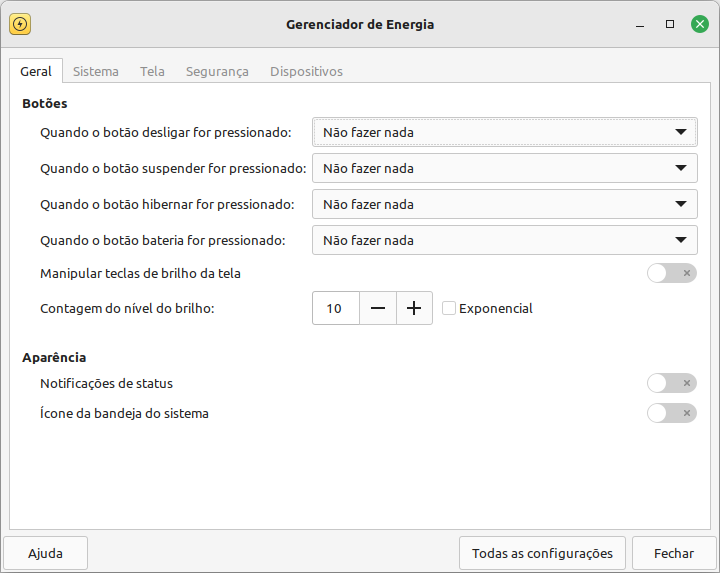Click the Ajuda button

[45, 553]
